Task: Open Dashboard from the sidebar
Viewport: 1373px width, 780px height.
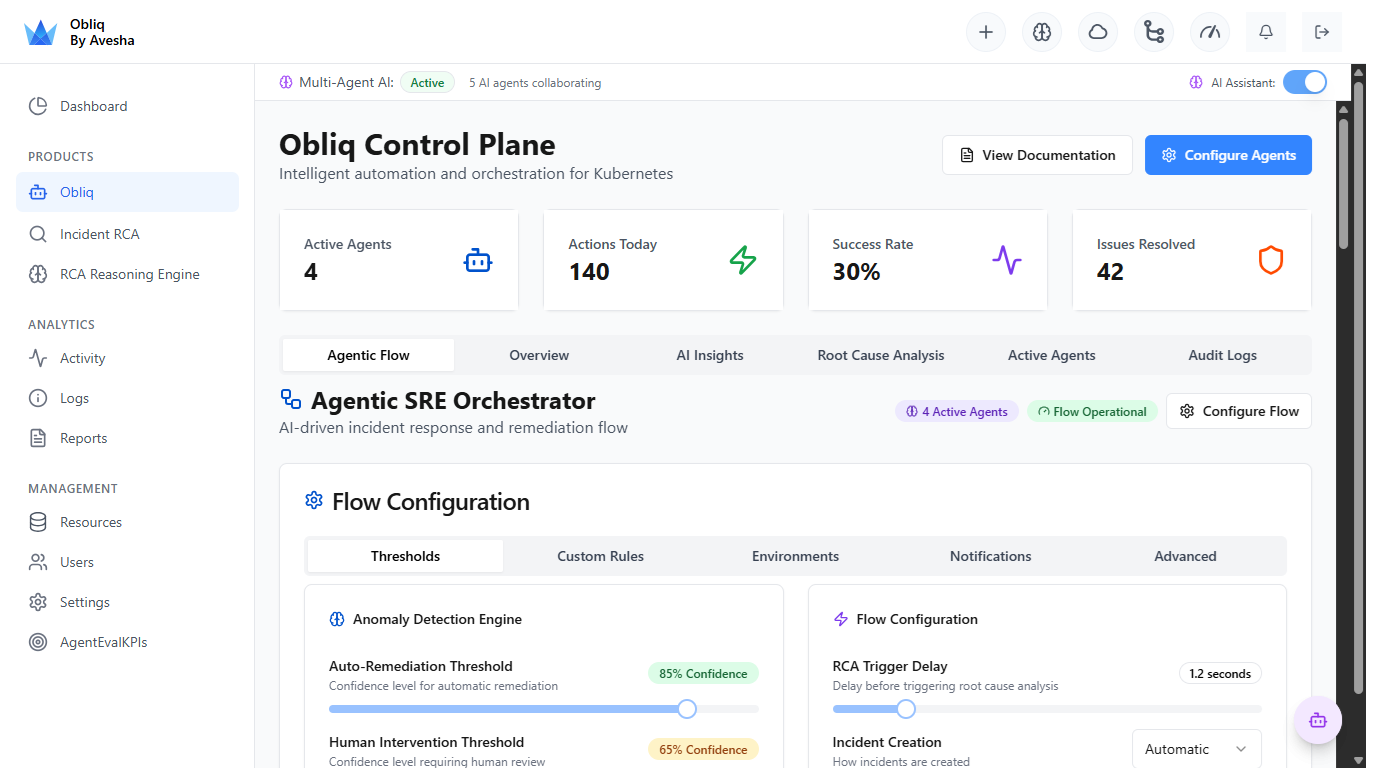Action: [127, 106]
